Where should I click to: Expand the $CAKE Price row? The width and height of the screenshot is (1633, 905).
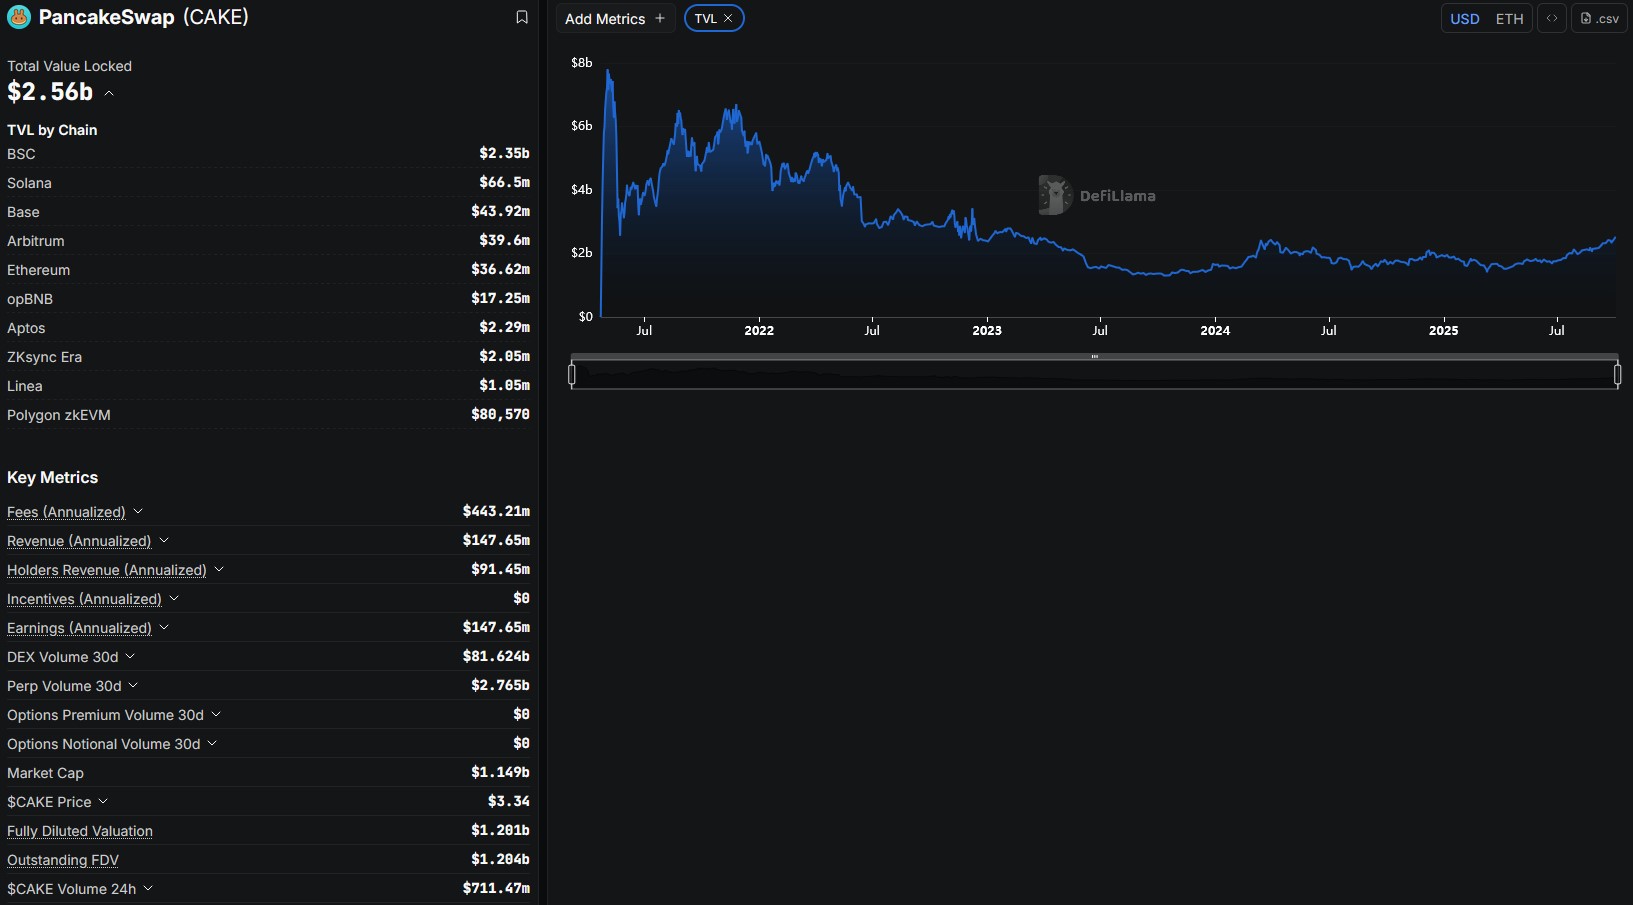(103, 801)
